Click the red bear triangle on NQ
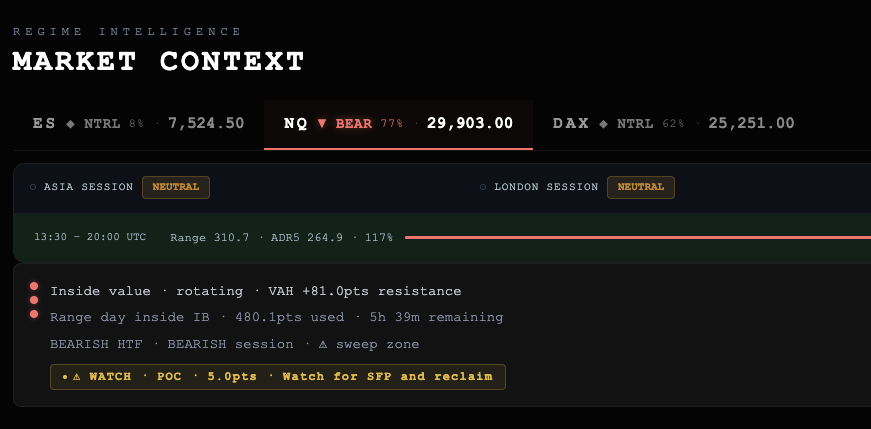 coord(322,123)
